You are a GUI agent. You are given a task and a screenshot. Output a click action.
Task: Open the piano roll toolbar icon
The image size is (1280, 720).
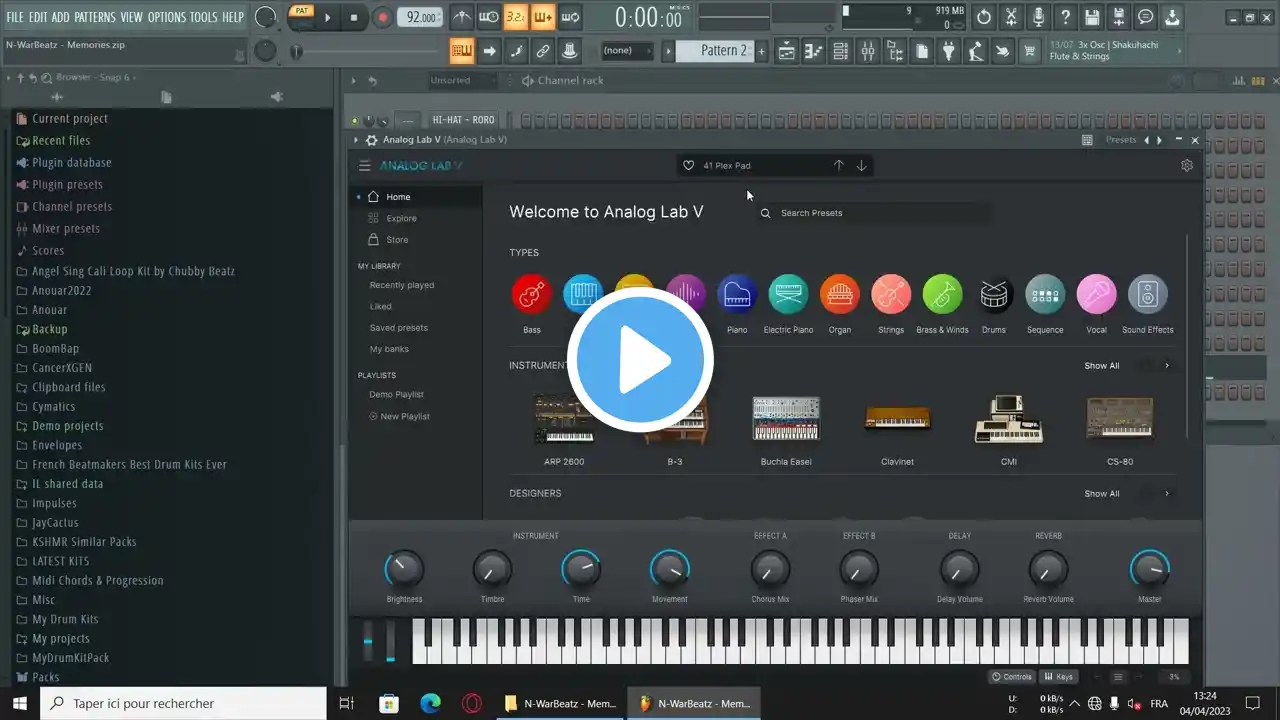tap(813, 51)
